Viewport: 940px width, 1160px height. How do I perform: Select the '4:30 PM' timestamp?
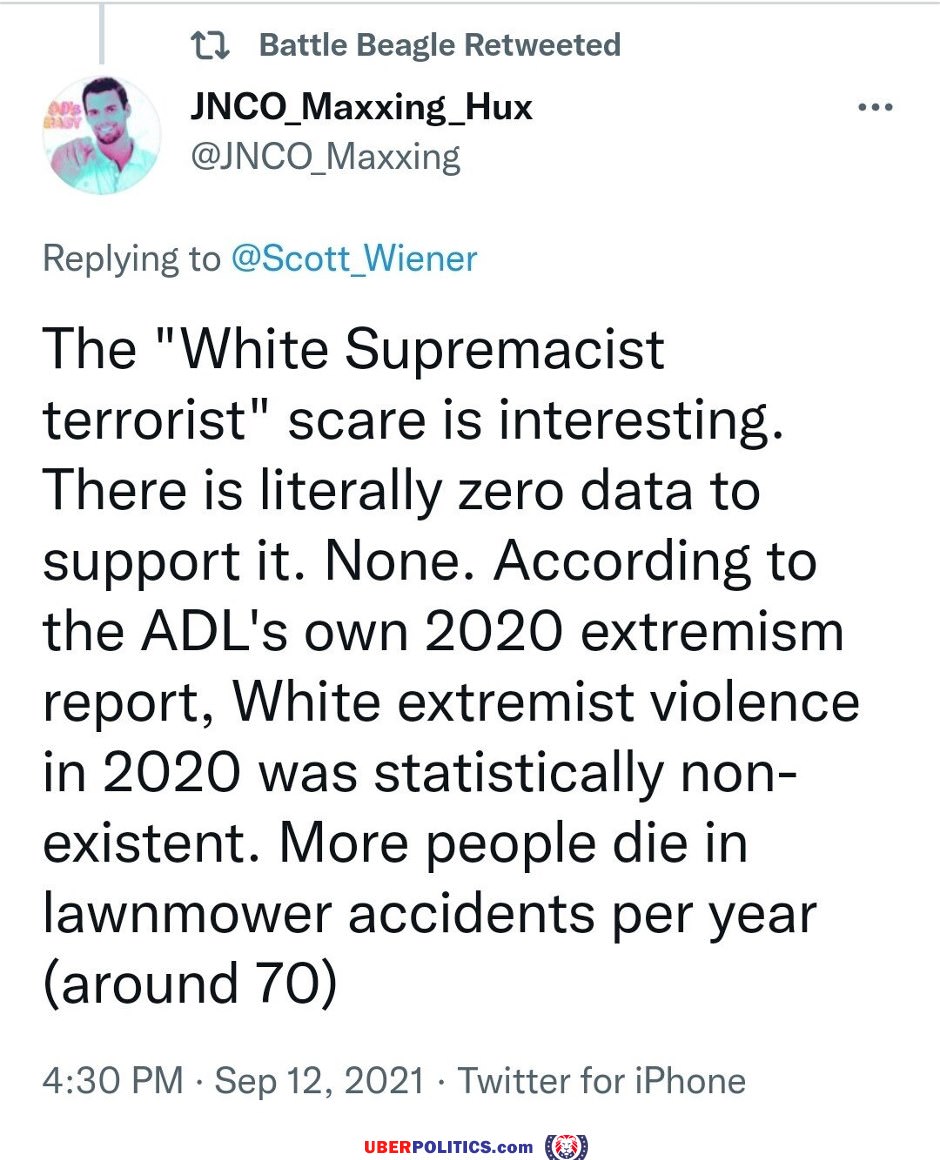coord(113,1080)
